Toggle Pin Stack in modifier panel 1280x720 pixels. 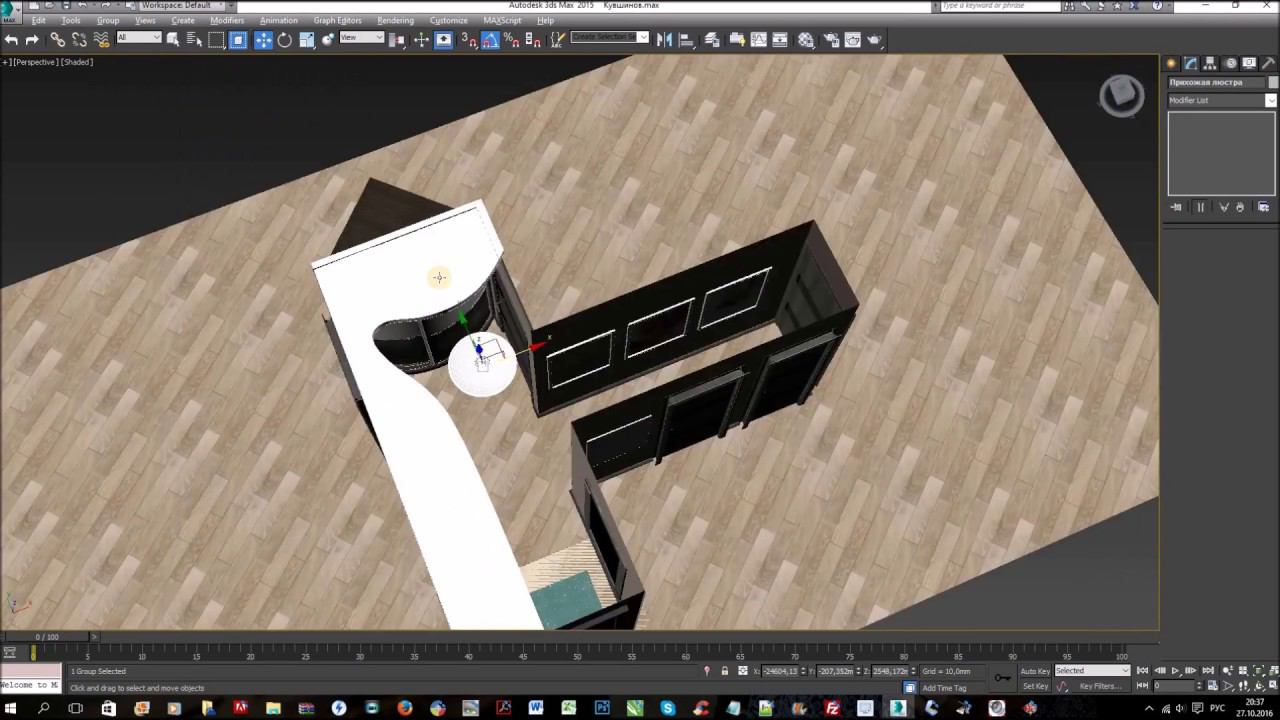1176,207
